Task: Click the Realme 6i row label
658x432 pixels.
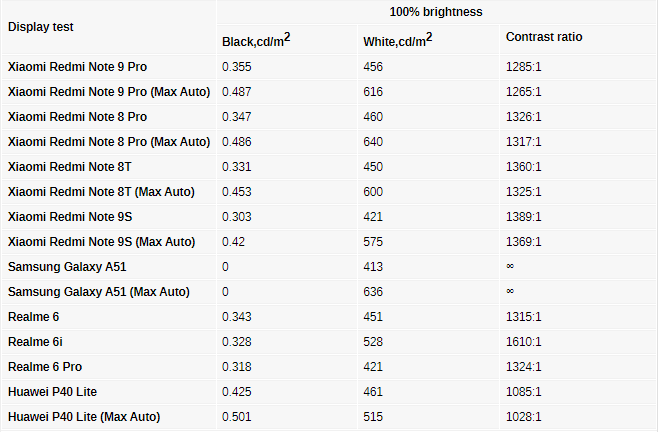Action: click(35, 342)
